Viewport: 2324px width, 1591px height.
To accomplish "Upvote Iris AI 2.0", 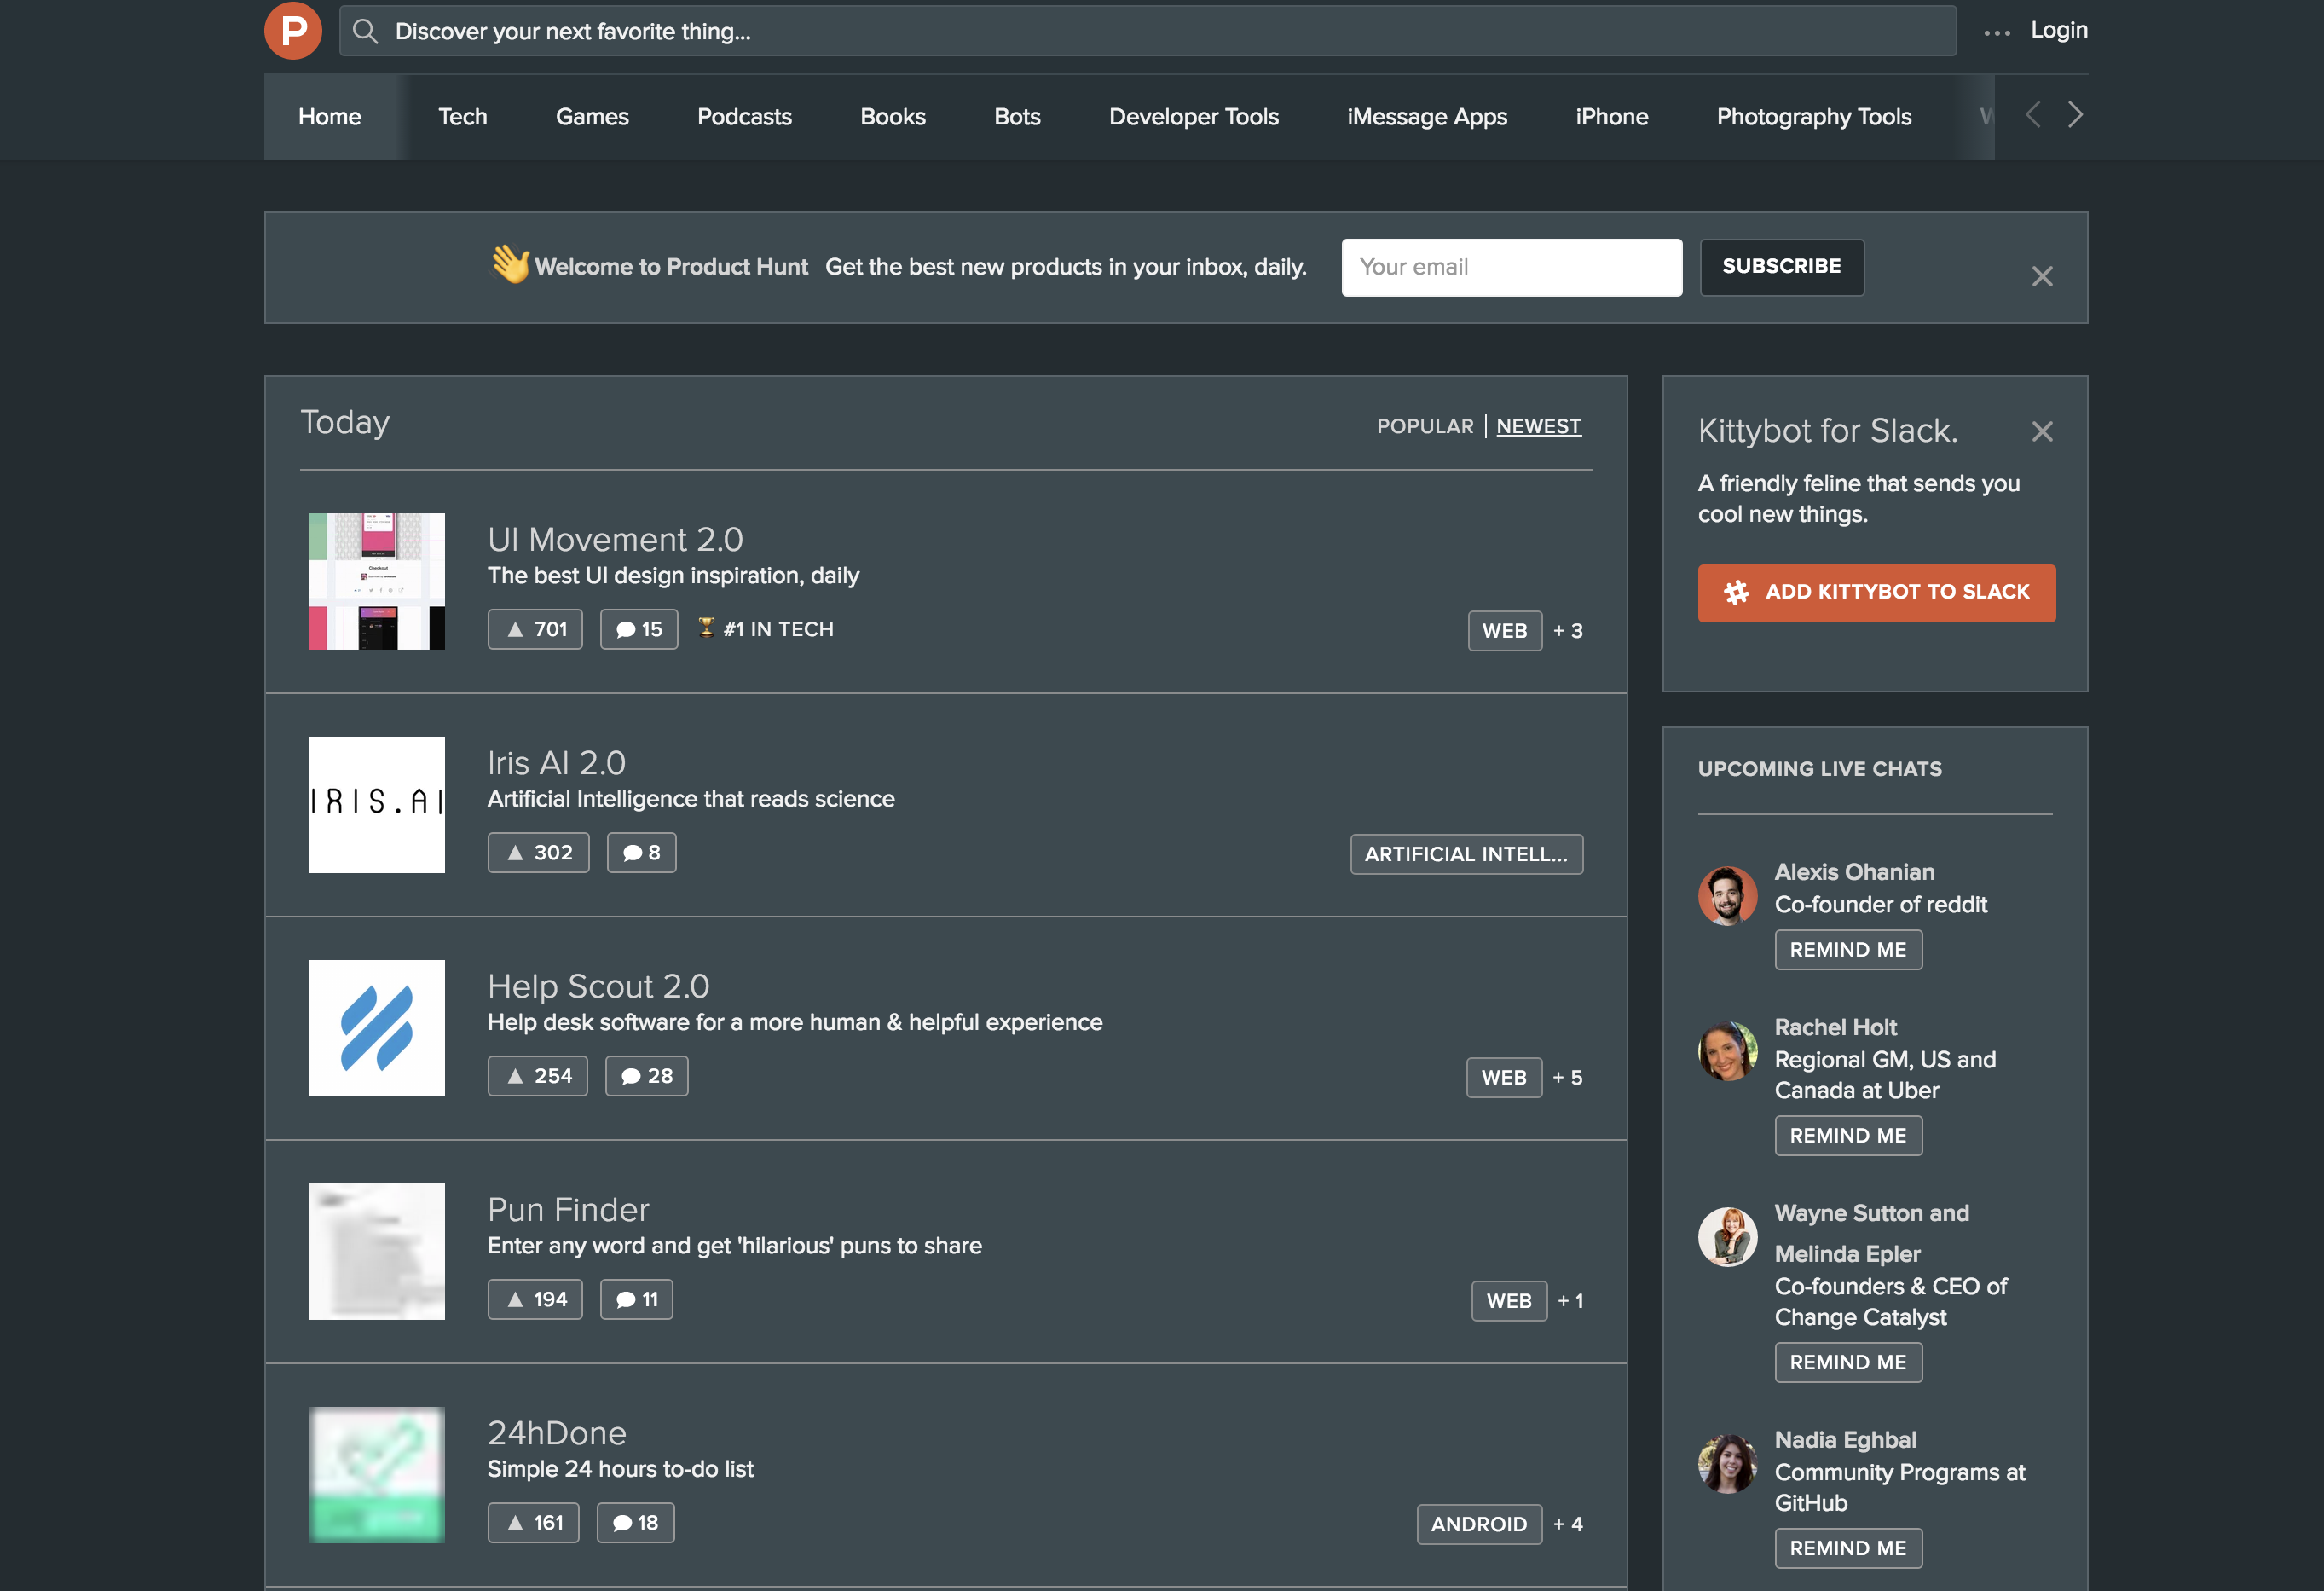I will click(538, 852).
